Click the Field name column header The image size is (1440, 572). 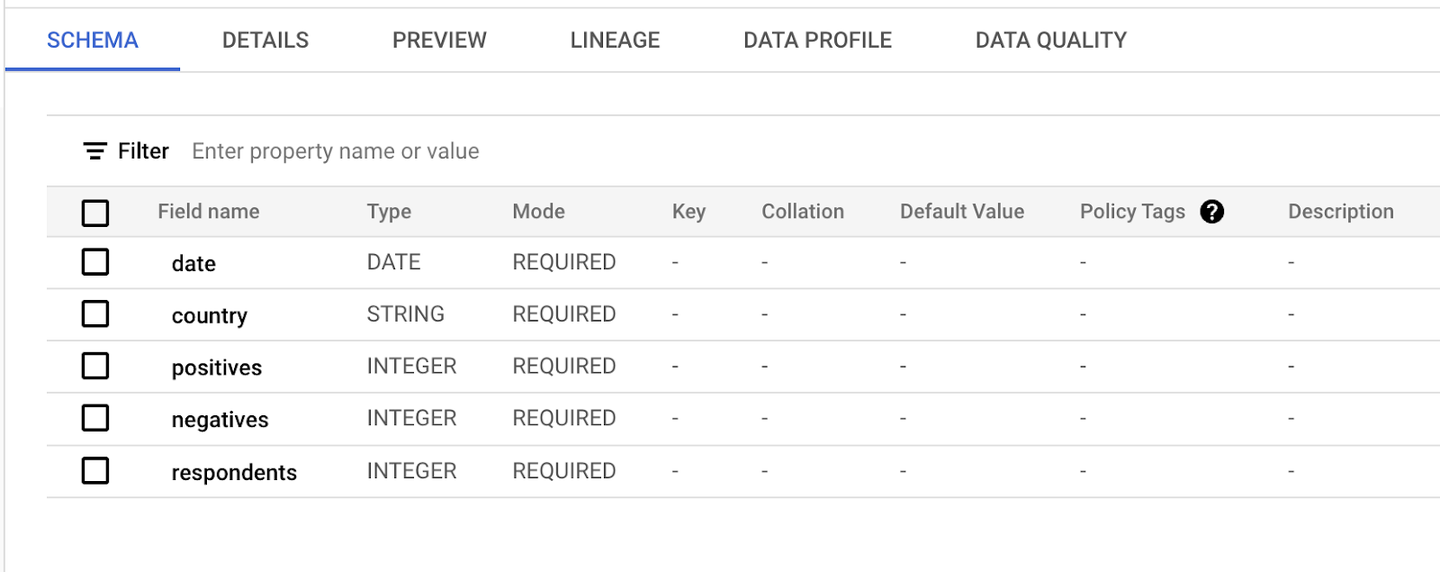coord(208,212)
